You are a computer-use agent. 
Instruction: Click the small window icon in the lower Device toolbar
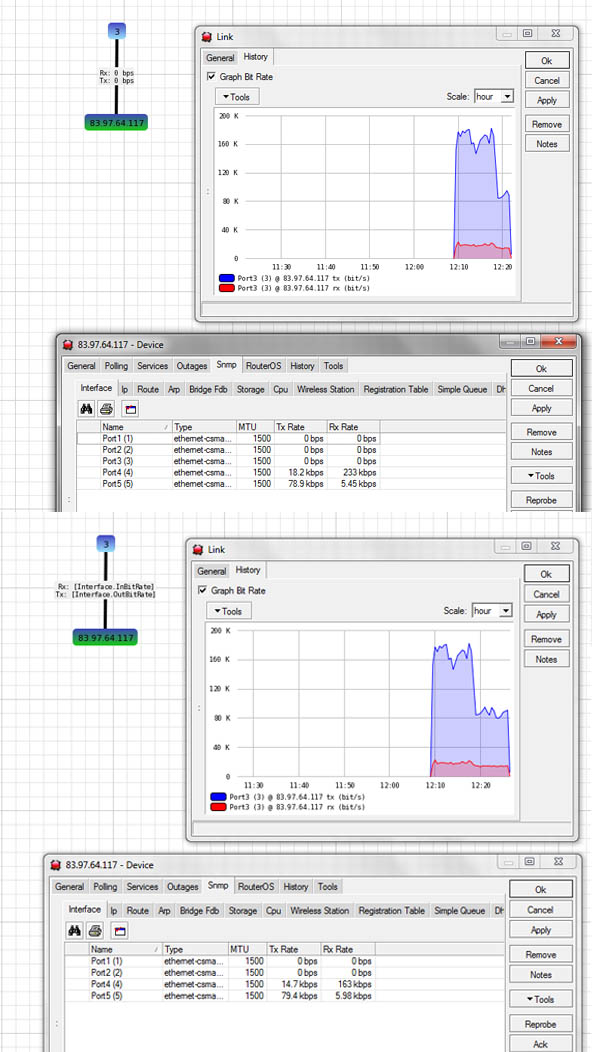119,930
